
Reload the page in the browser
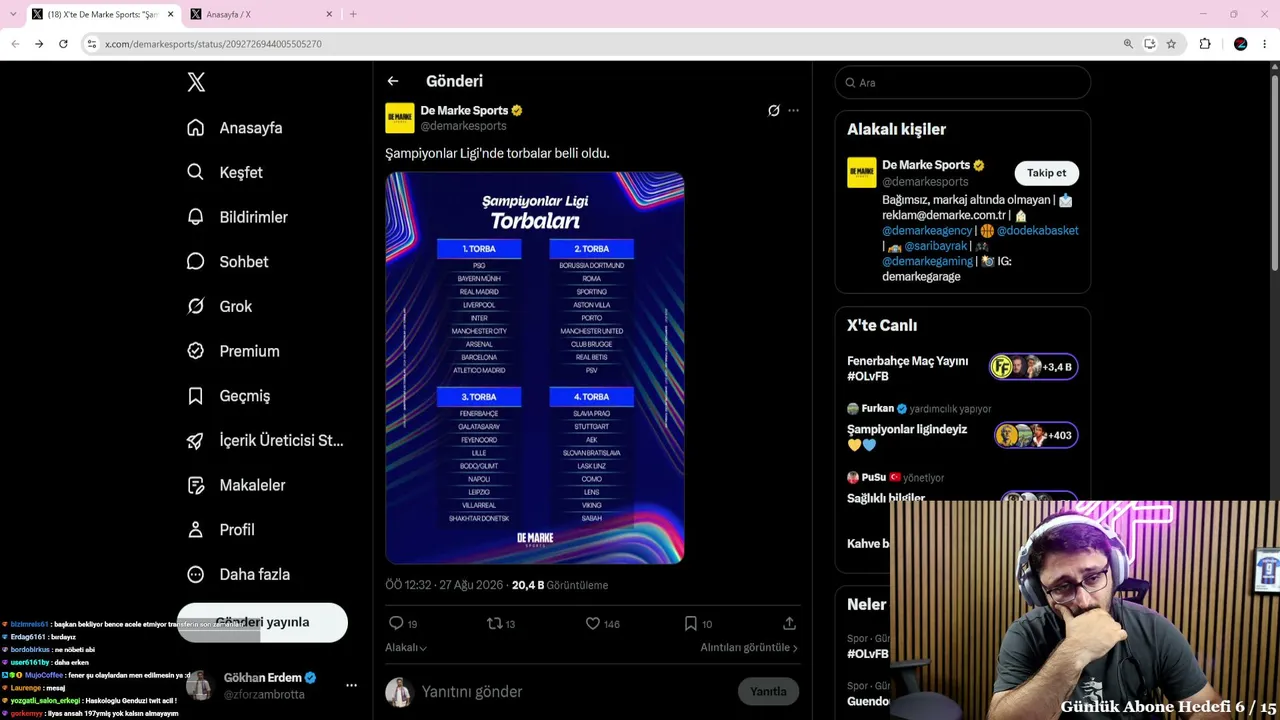pyautogui.click(x=63, y=44)
